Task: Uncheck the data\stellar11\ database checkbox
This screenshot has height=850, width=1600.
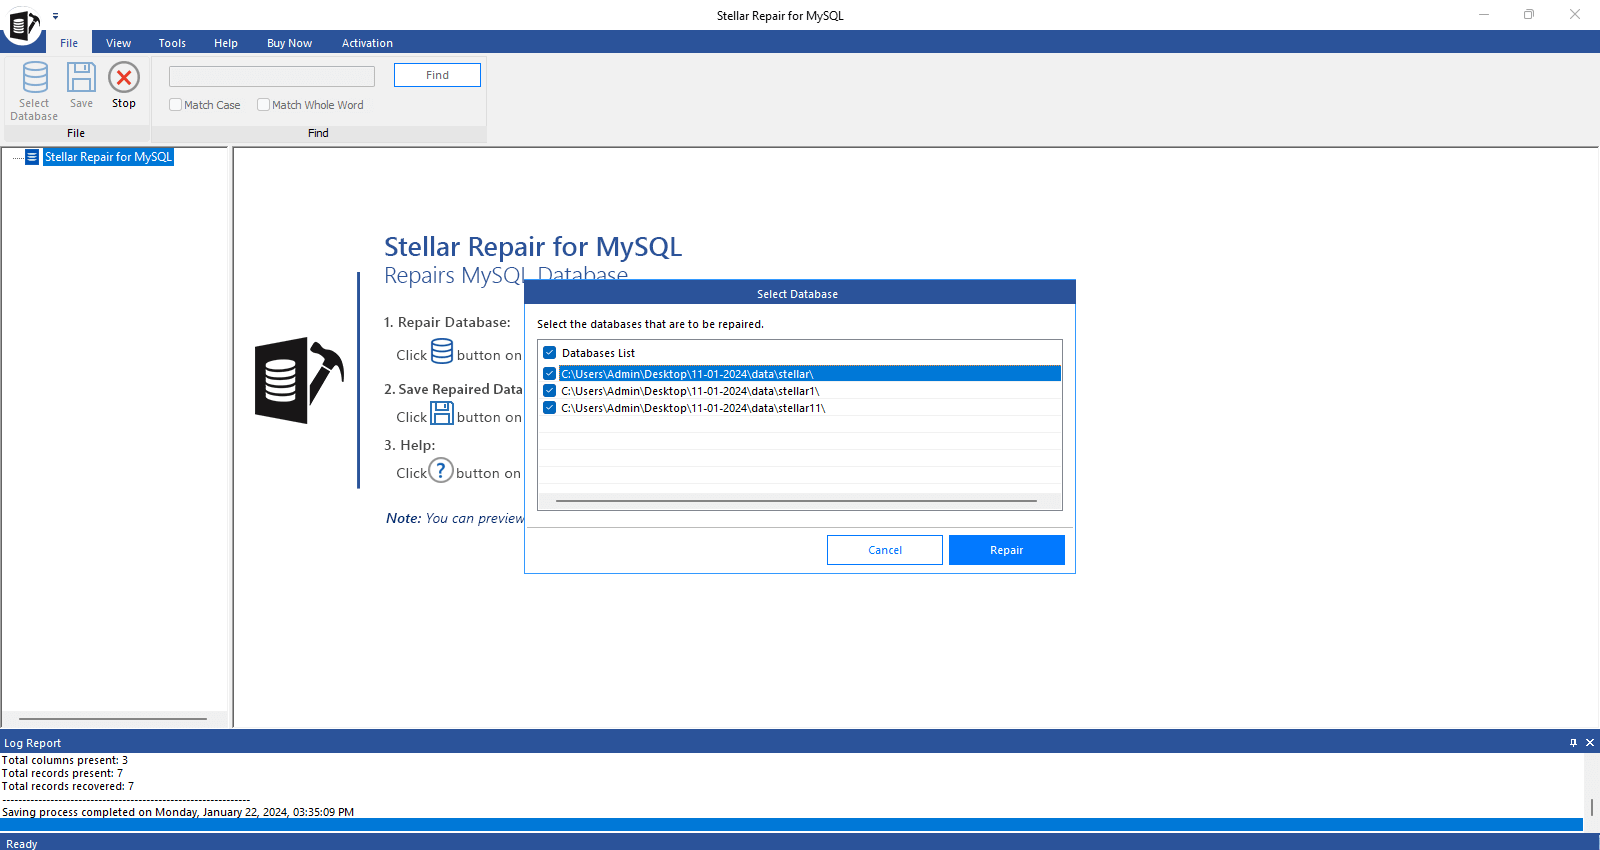Action: point(550,408)
